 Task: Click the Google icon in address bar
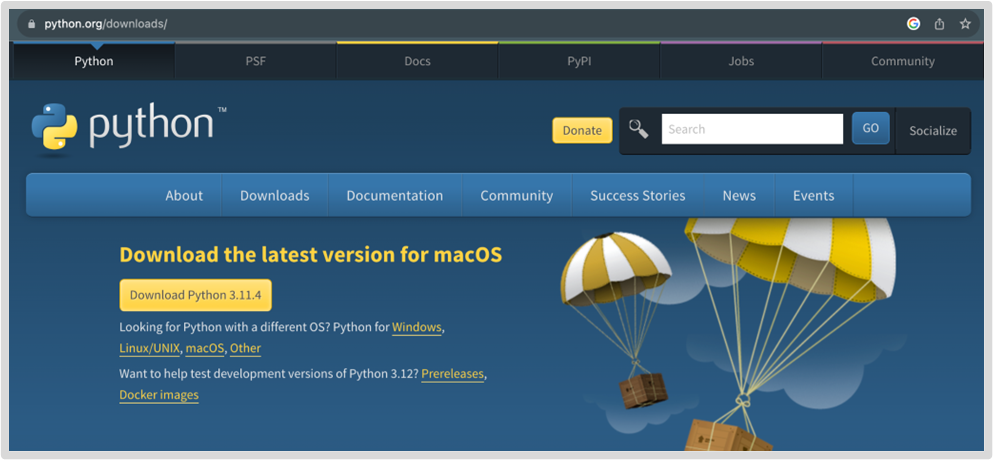(x=913, y=24)
